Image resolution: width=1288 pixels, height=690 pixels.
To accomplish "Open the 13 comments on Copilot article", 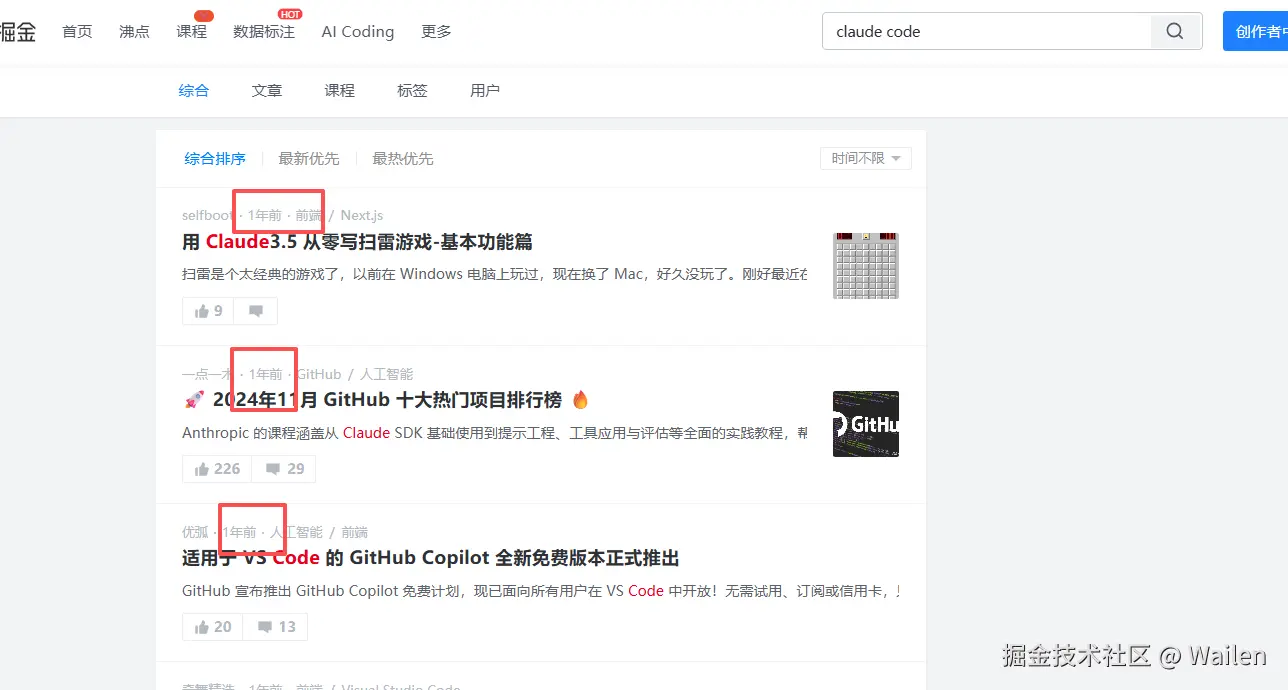I will [x=275, y=626].
